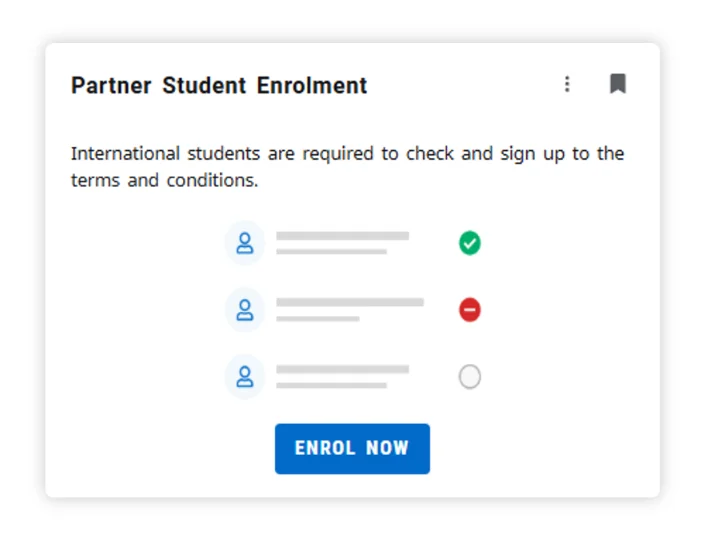Click the Partner Student Enrolment title

(x=219, y=86)
